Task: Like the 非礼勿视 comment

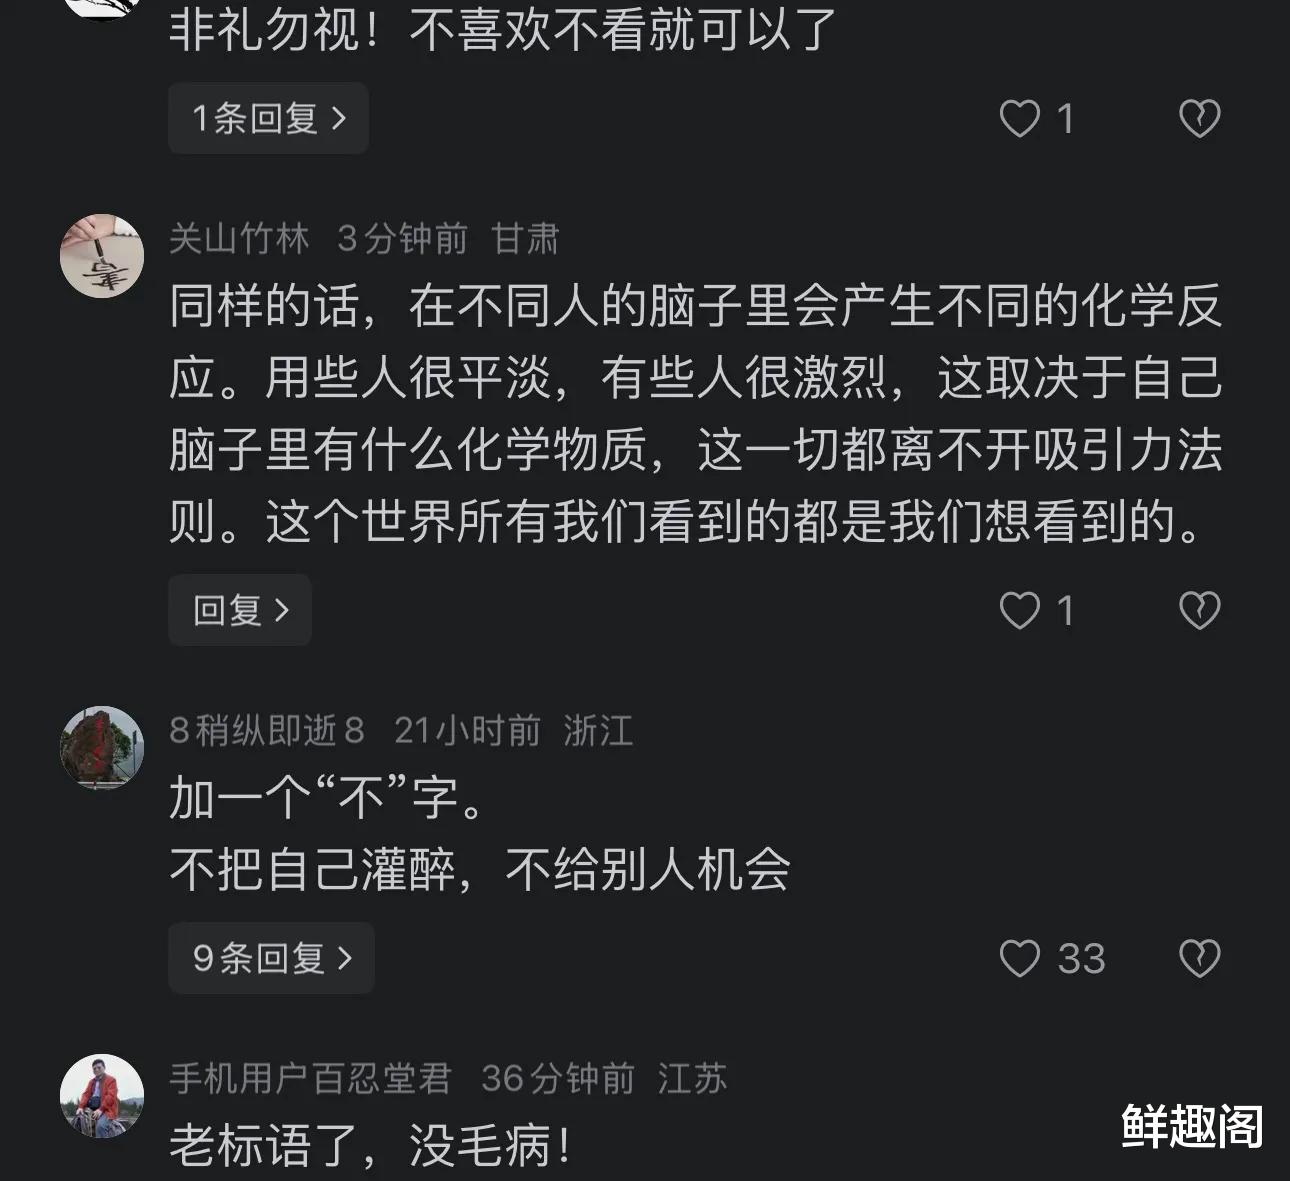Action: pyautogui.click(x=1020, y=119)
